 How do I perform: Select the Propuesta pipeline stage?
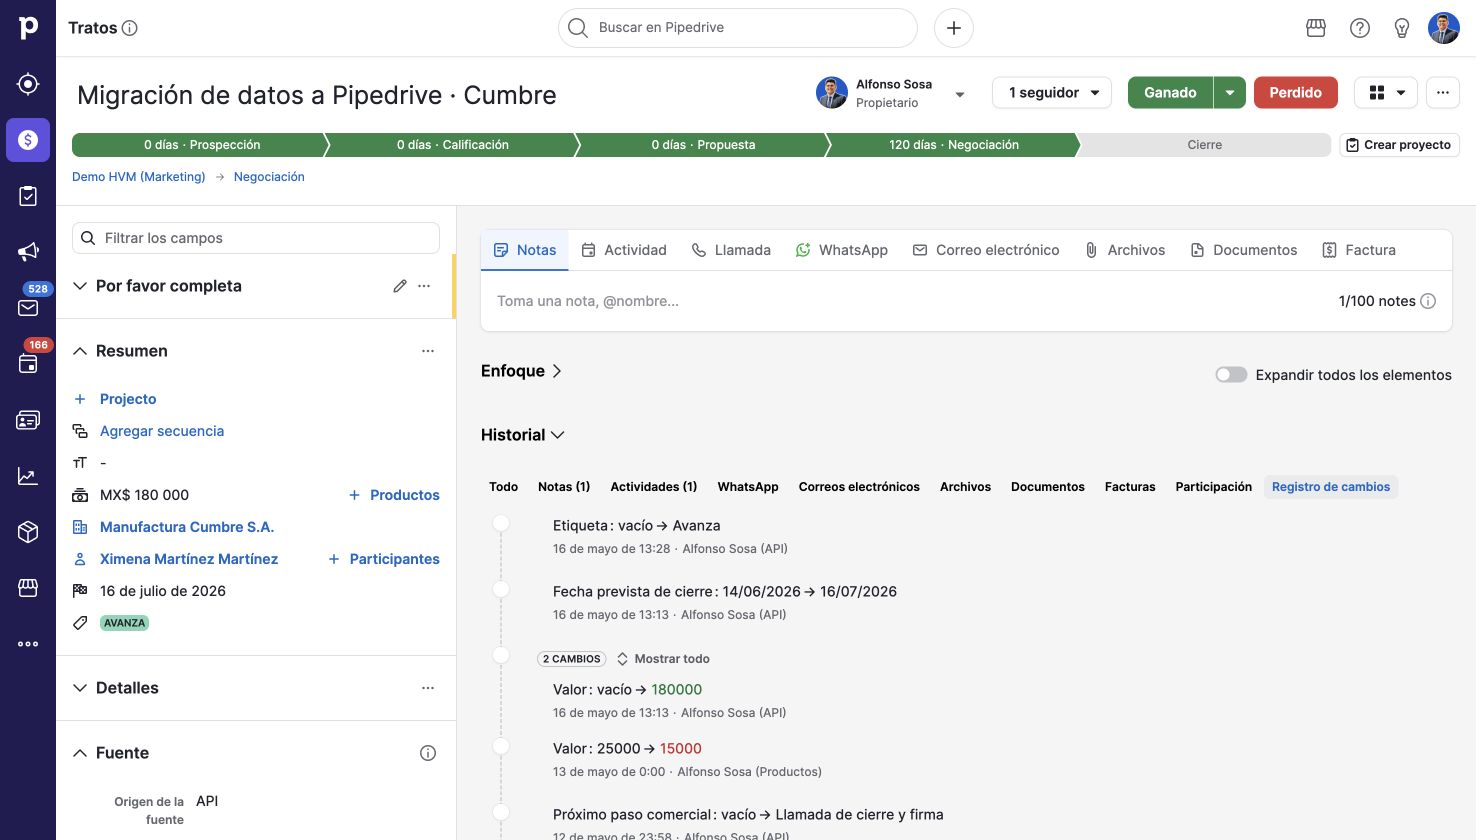pyautogui.click(x=703, y=145)
